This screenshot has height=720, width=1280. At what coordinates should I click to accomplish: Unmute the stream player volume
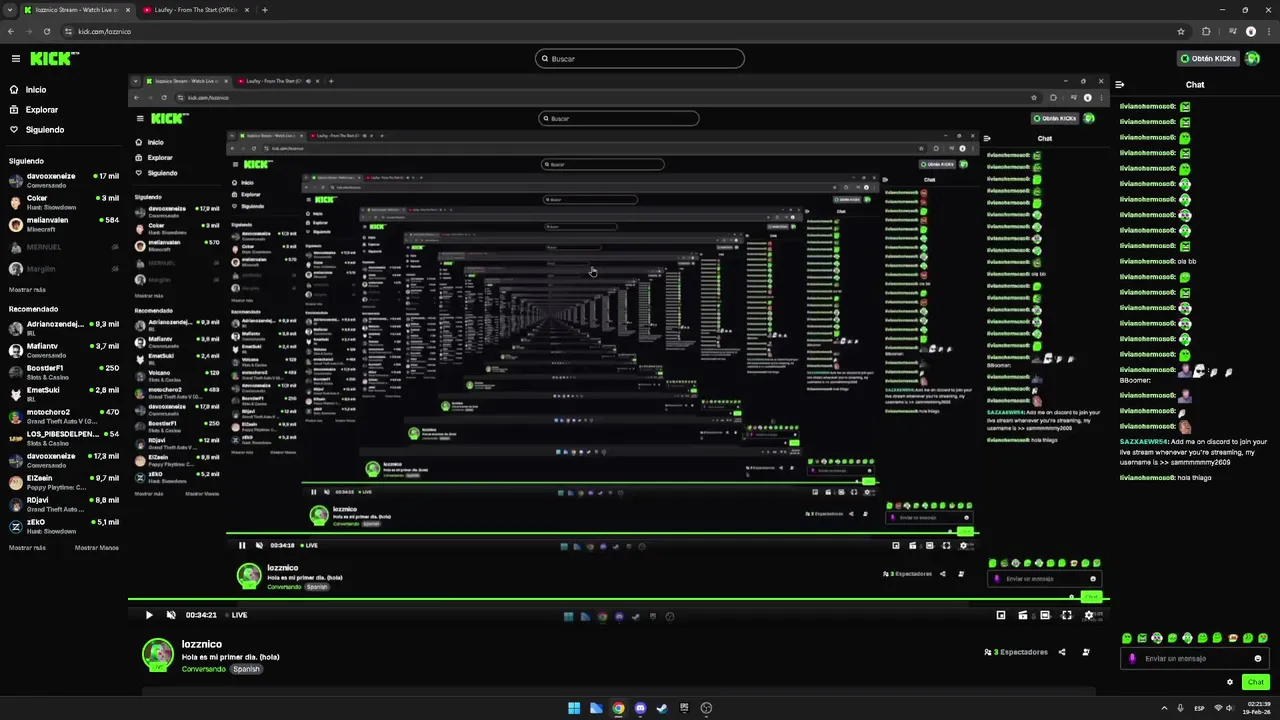click(x=171, y=615)
